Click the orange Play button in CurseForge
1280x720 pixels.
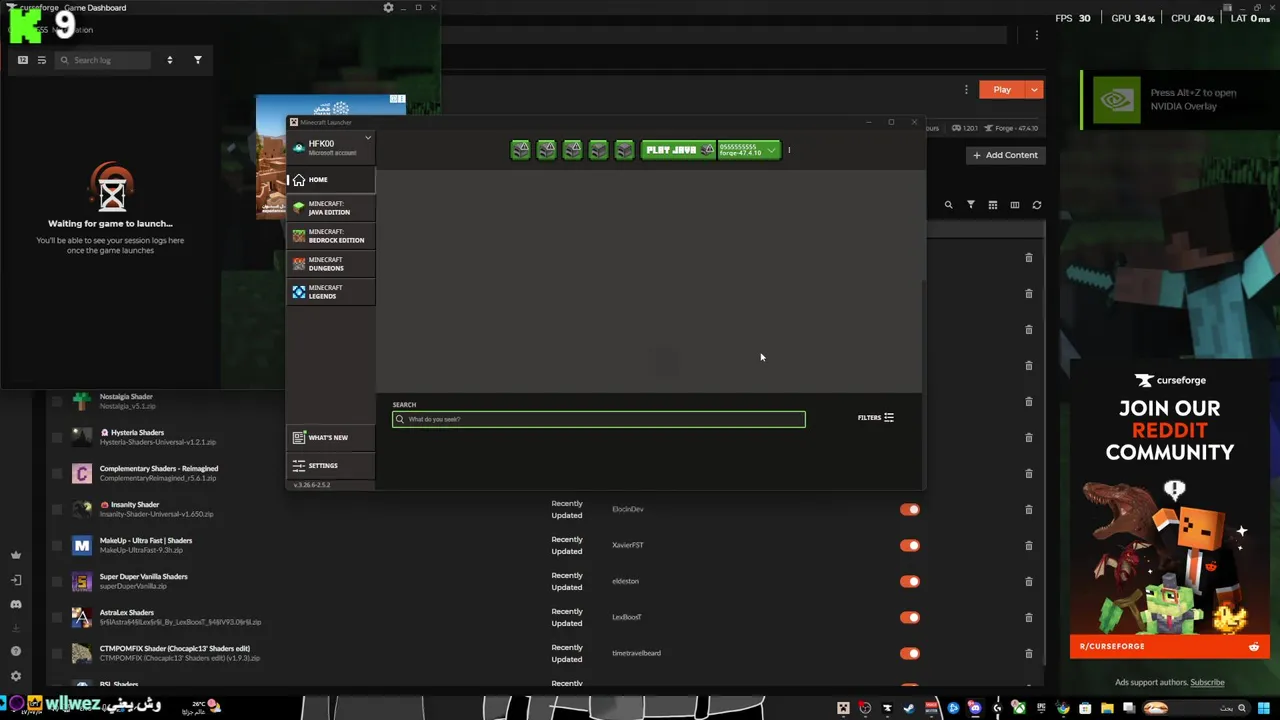[x=1002, y=90]
